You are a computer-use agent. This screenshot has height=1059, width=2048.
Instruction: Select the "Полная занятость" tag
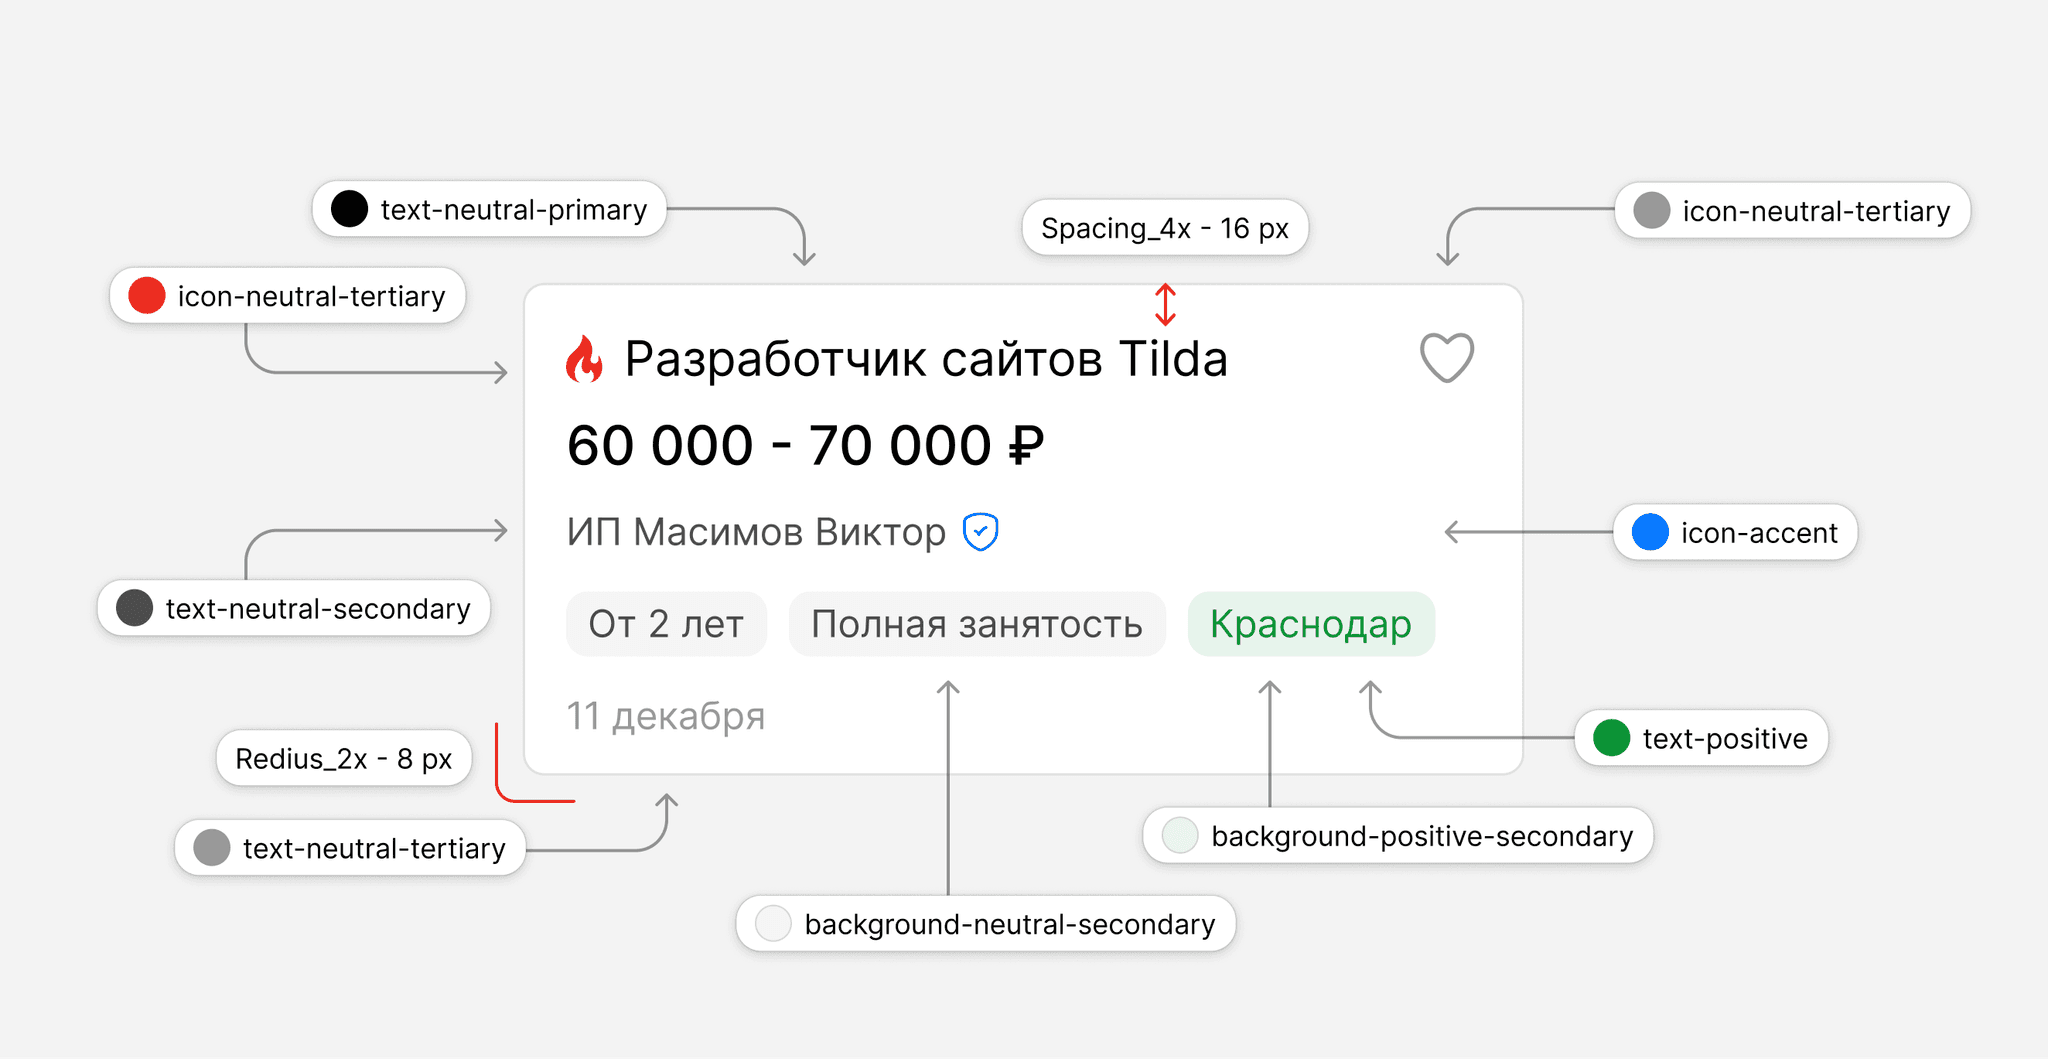(x=976, y=624)
